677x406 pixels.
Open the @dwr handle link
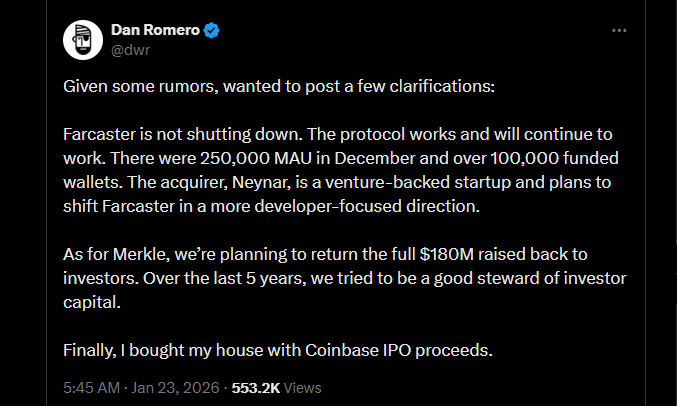[130, 48]
